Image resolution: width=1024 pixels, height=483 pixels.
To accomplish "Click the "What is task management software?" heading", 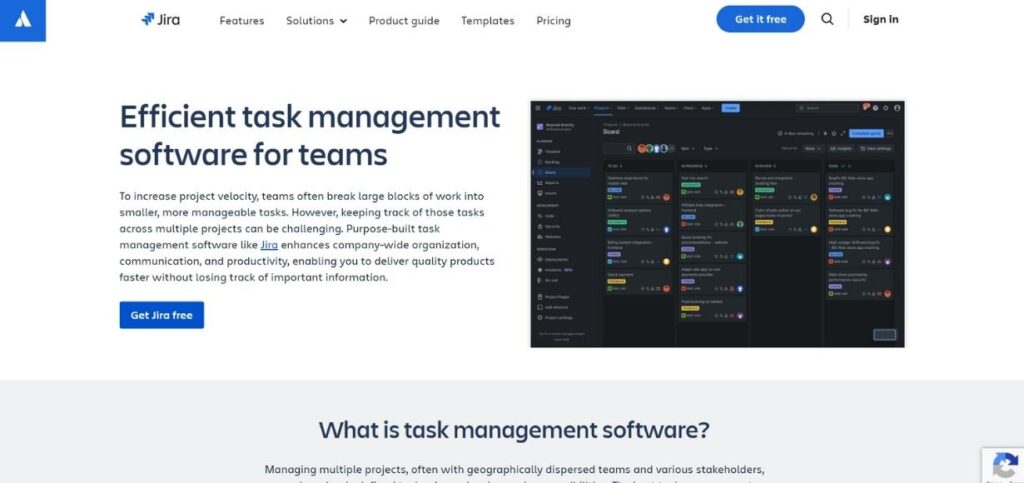I will 514,430.
